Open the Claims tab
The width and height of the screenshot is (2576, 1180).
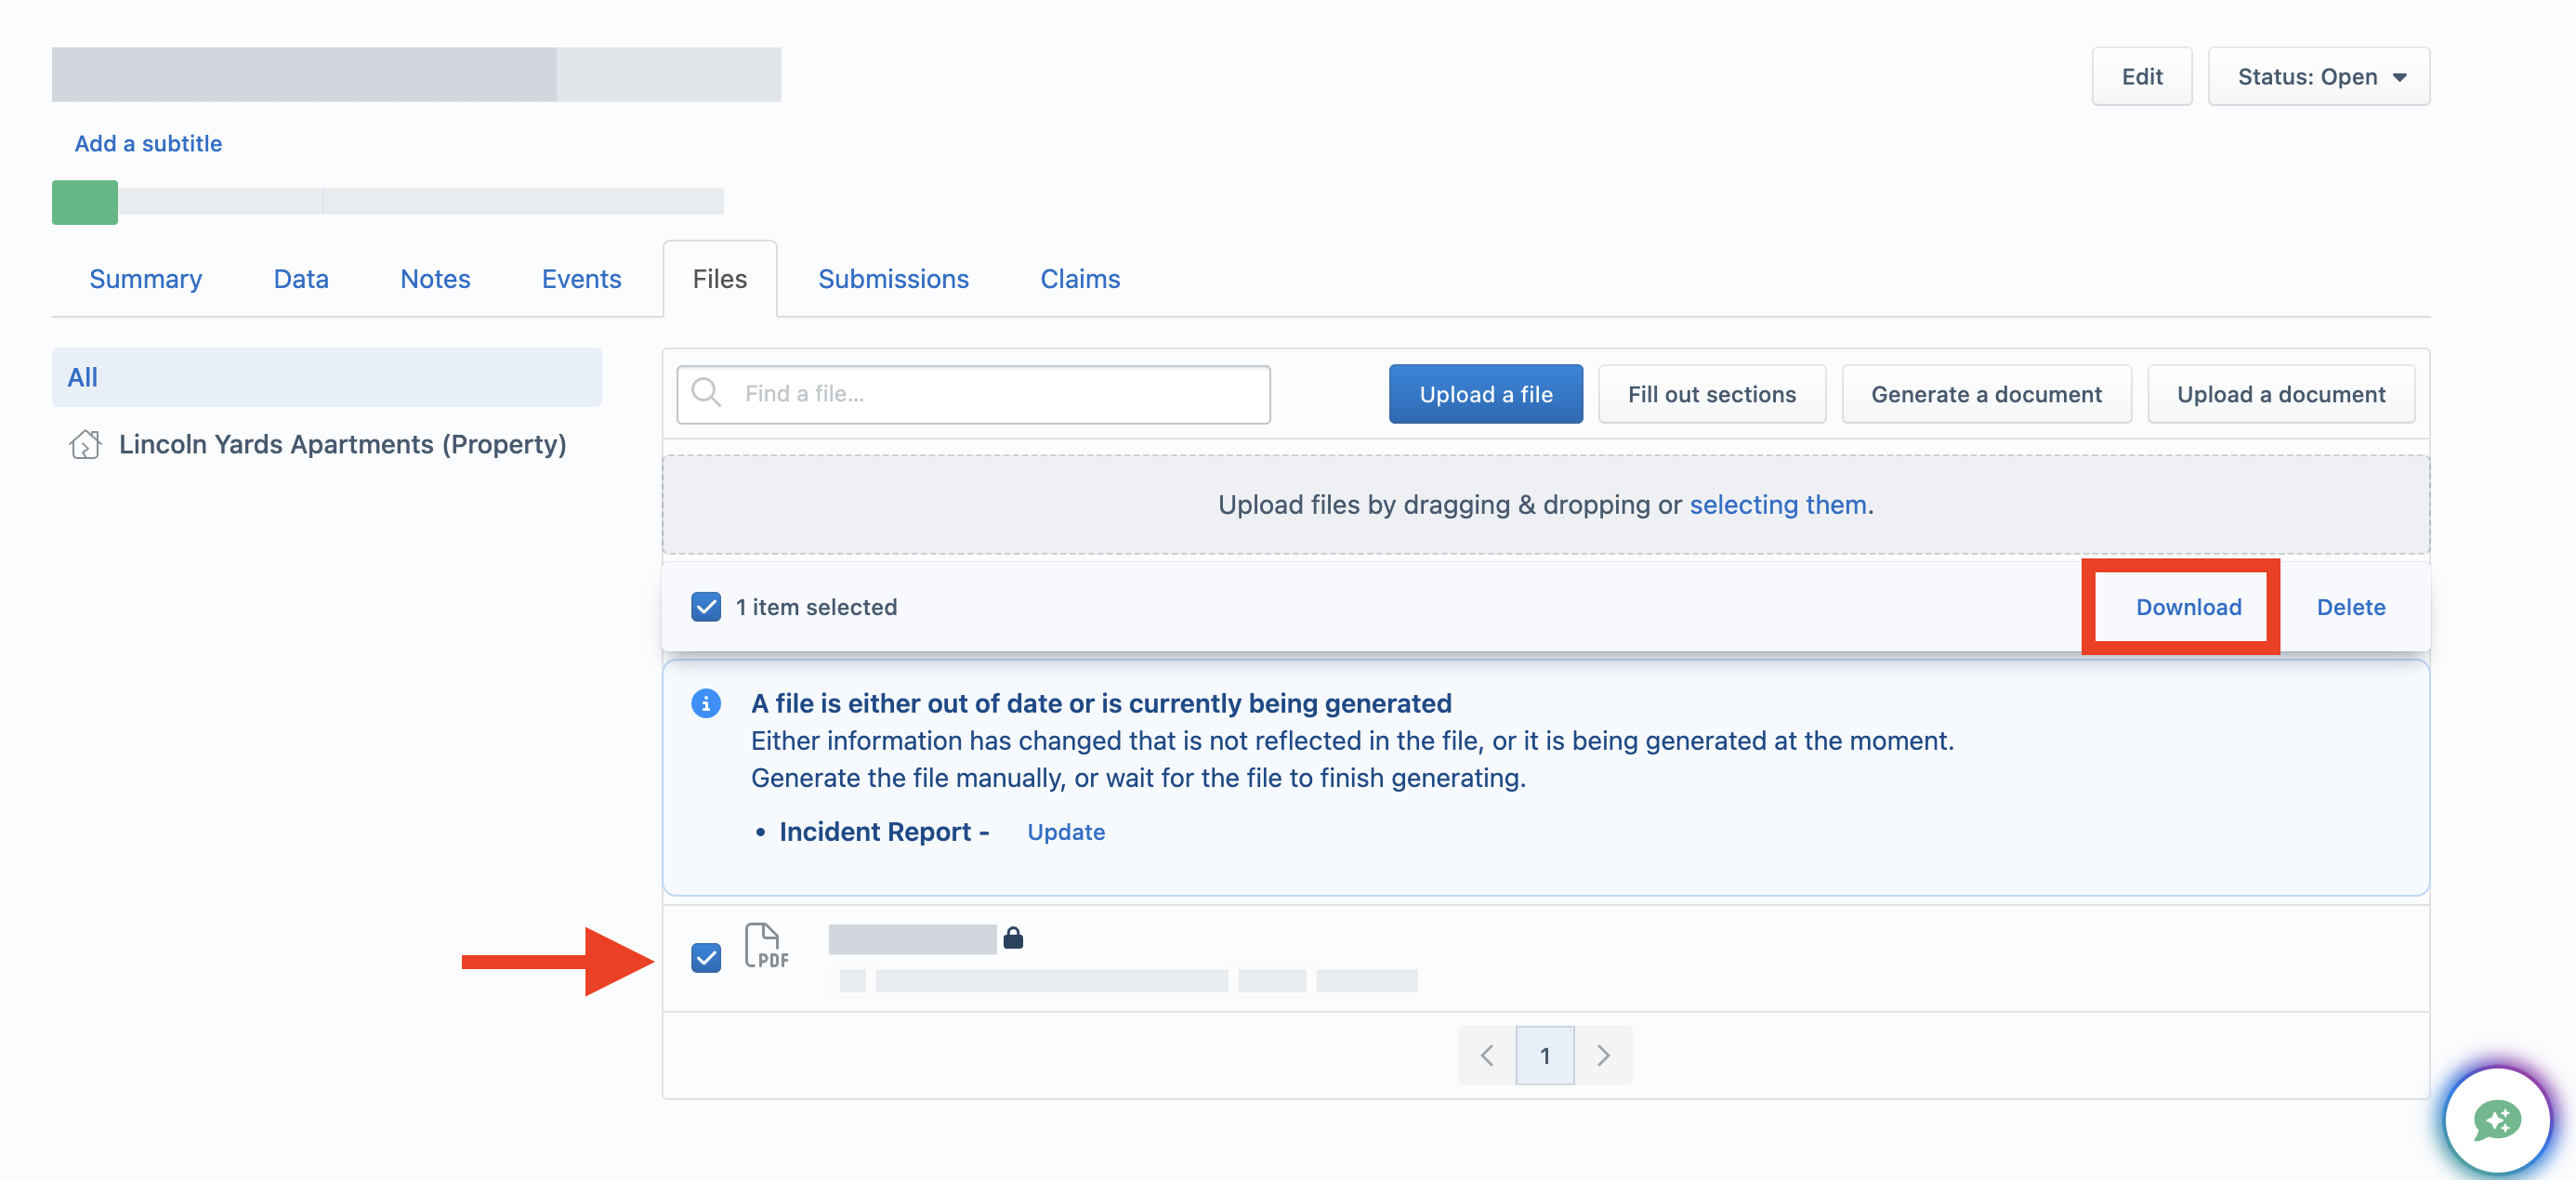point(1080,279)
